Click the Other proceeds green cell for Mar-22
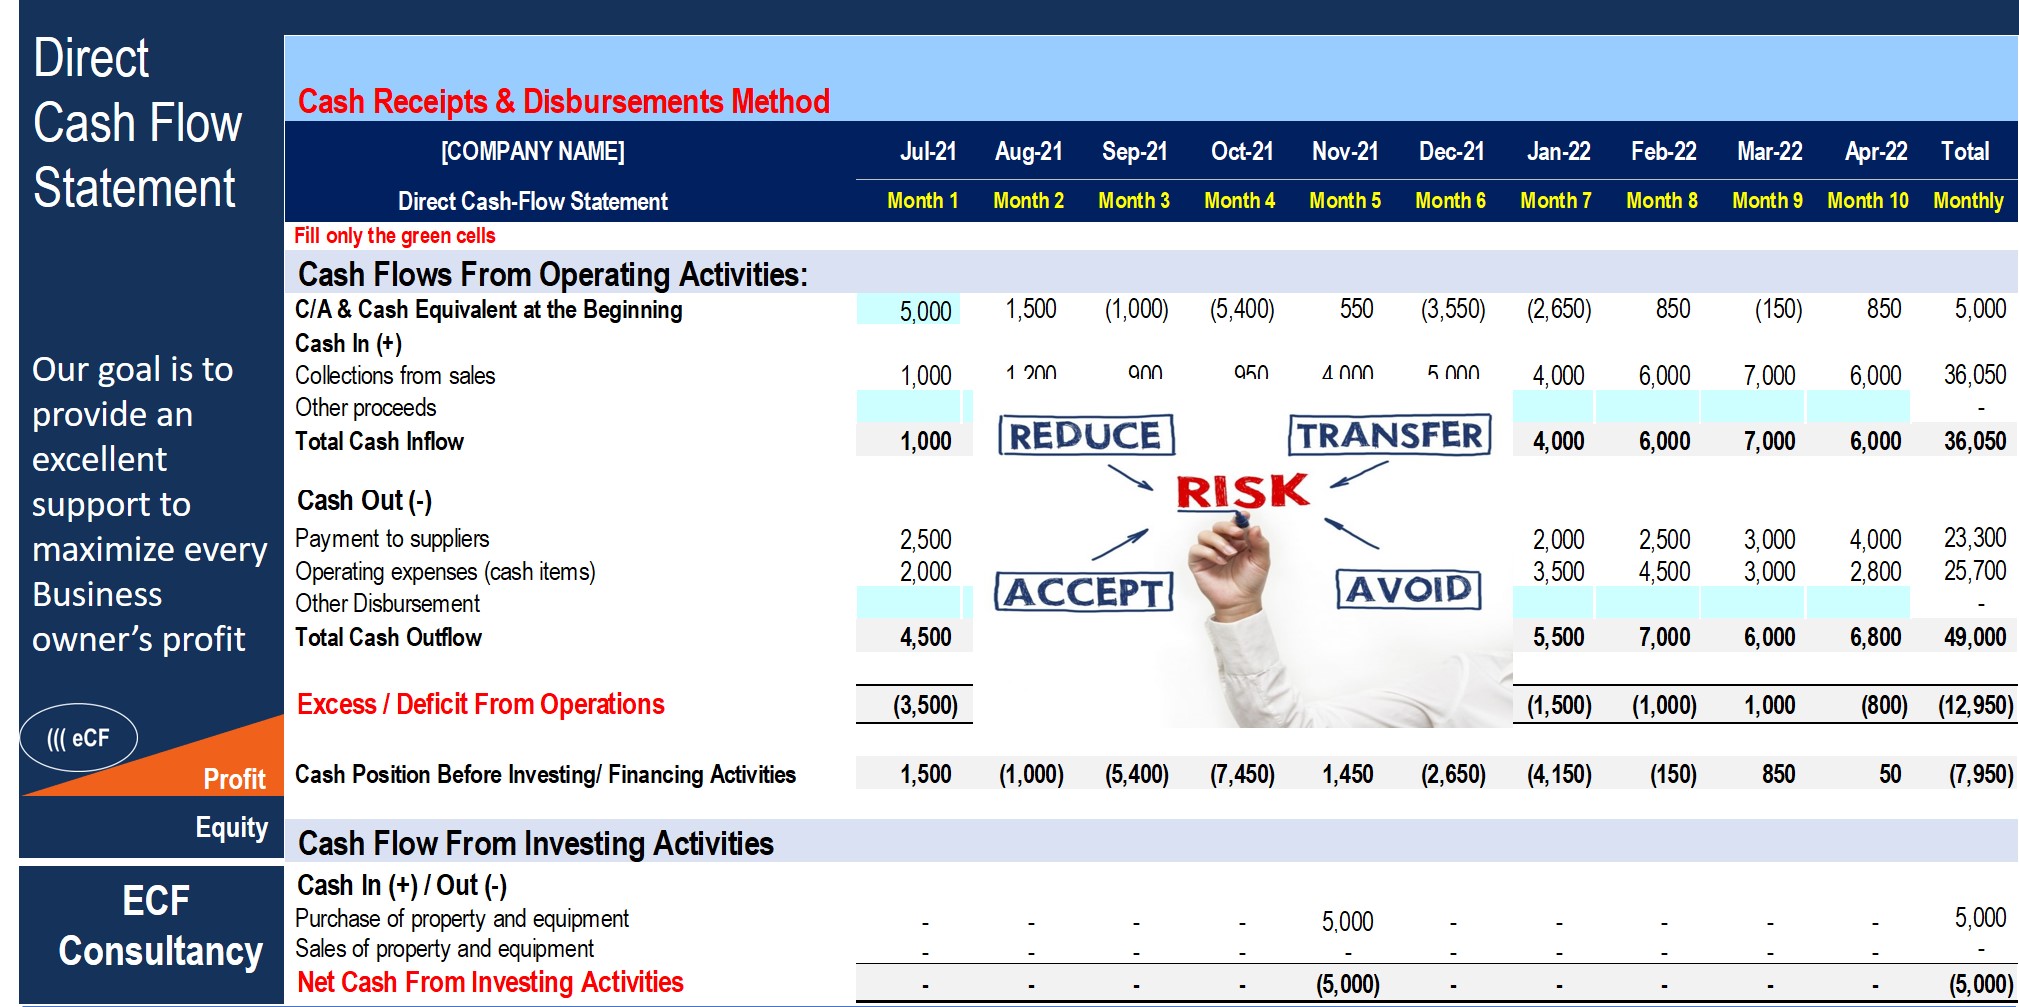Screen dimensions: 2019x1007 (1751, 407)
